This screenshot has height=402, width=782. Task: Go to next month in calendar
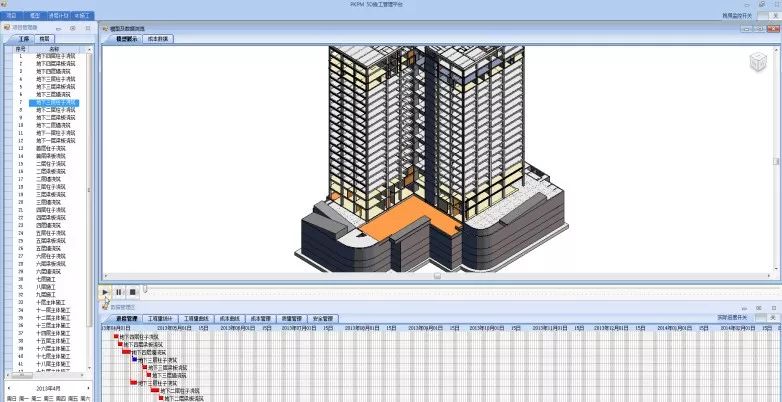[89, 388]
